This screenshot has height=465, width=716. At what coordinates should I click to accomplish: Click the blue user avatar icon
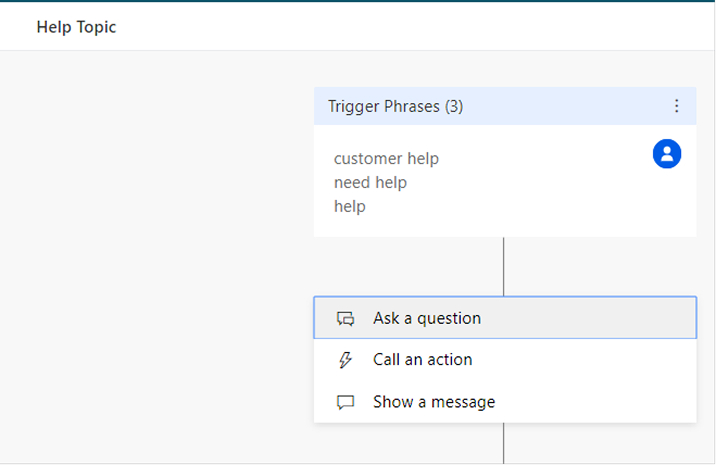coord(667,154)
